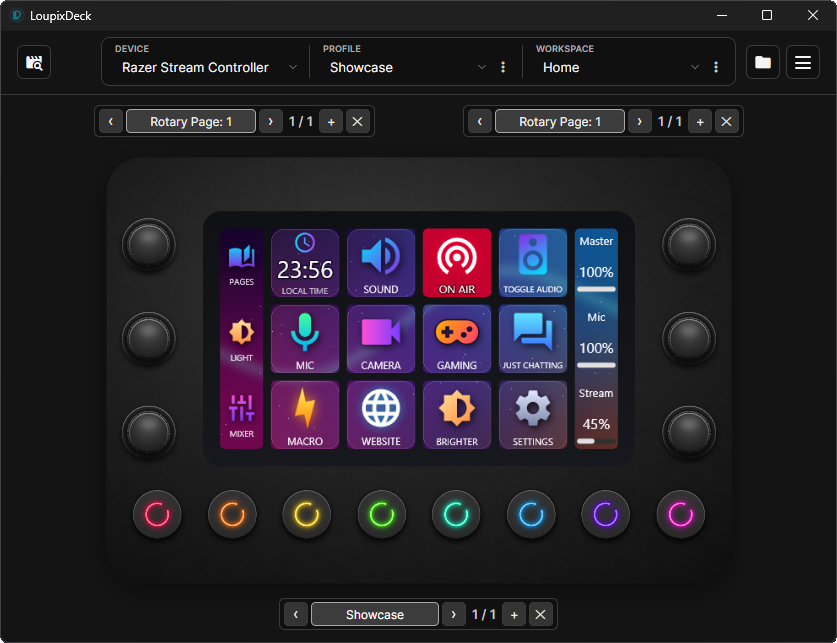Image resolution: width=837 pixels, height=643 pixels.
Task: Add a new left rotary page
Action: click(x=331, y=121)
